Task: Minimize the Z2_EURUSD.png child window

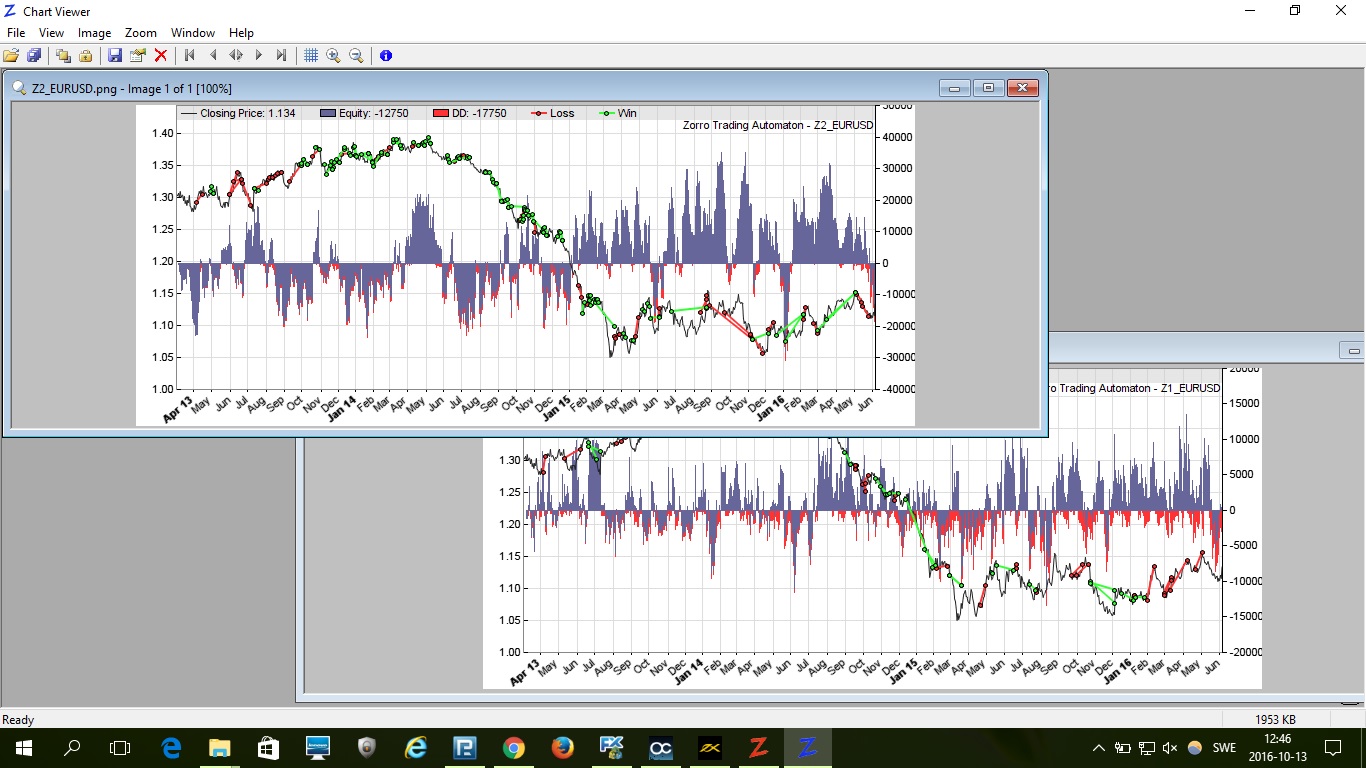Action: click(x=954, y=88)
